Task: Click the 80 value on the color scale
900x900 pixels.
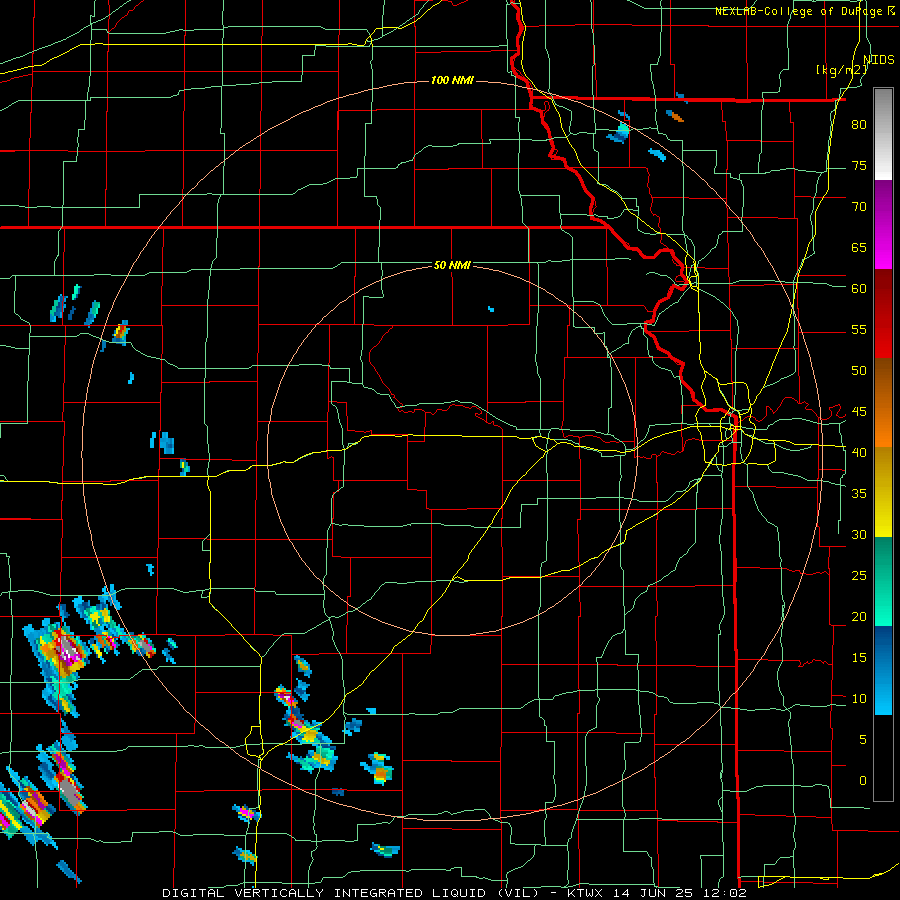Action: tap(859, 125)
